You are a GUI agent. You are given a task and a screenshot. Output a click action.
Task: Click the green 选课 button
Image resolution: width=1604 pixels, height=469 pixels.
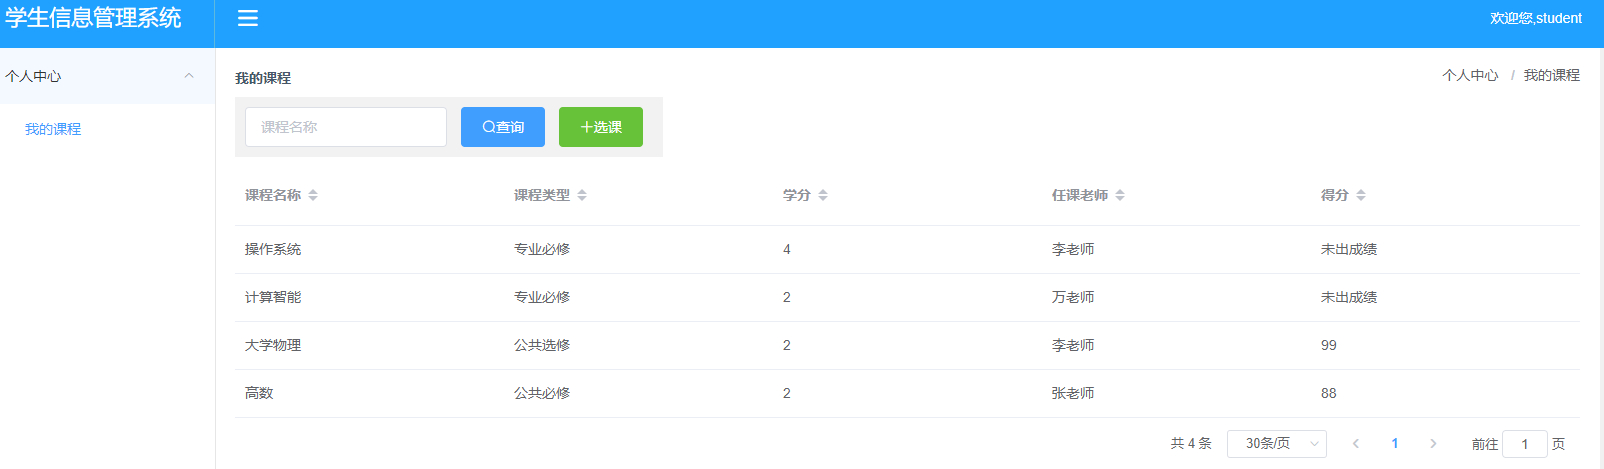point(601,127)
